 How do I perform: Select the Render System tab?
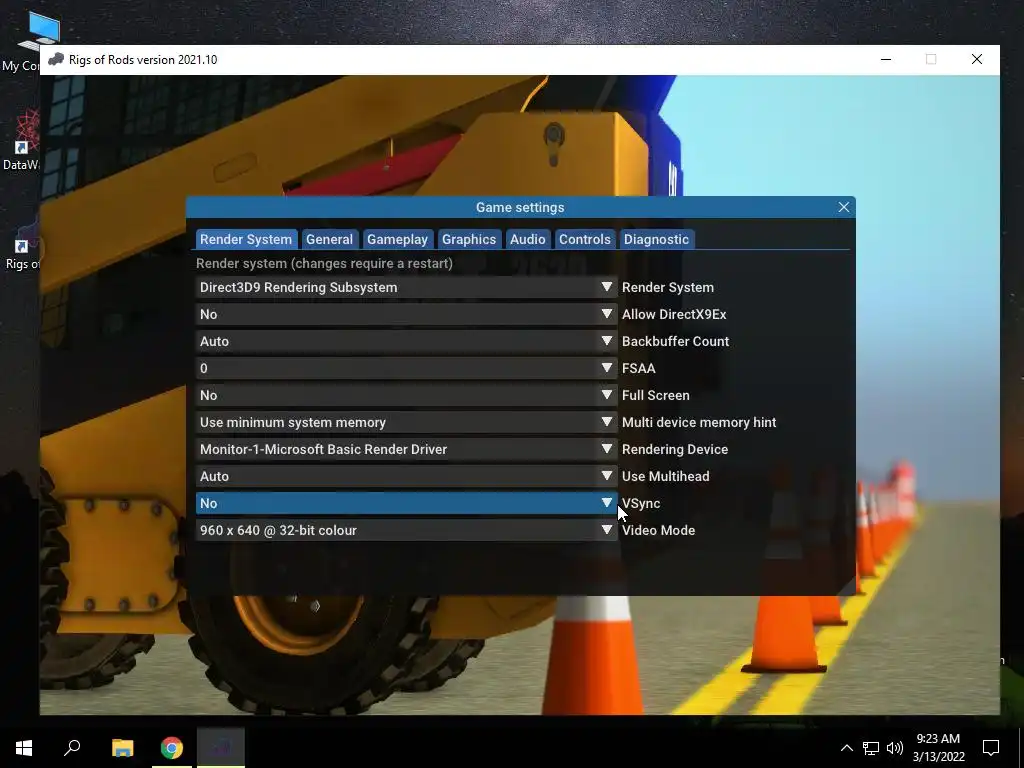[x=246, y=239]
